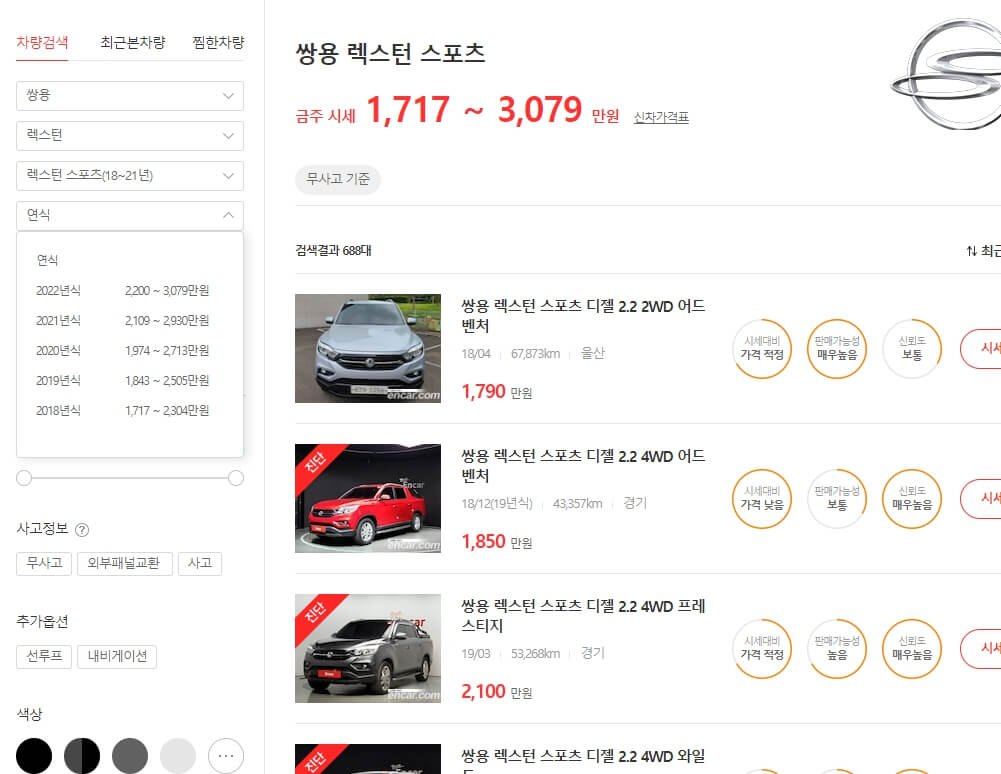The image size is (1001, 774).
Task: Click 시세대비 가격 적정 badge for 2,100만원 car
Action: (x=762, y=648)
